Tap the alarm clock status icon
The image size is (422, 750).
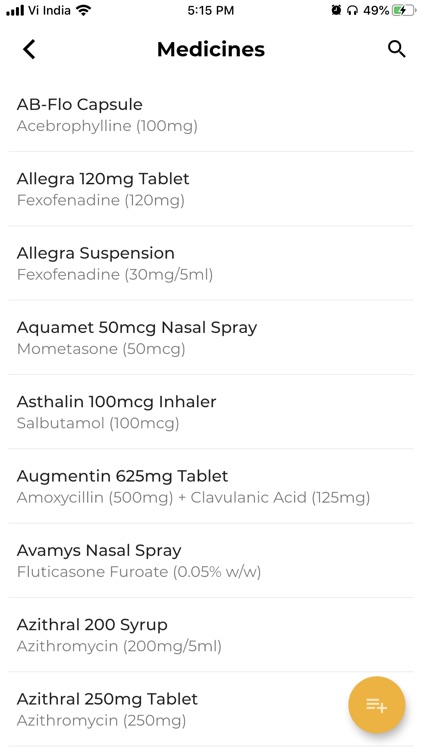(336, 10)
